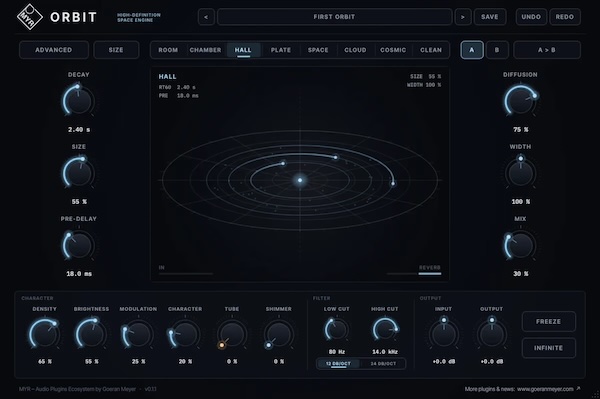Screen dimensions: 600x399
Task: Click the Density knob
Action: (x=44, y=334)
